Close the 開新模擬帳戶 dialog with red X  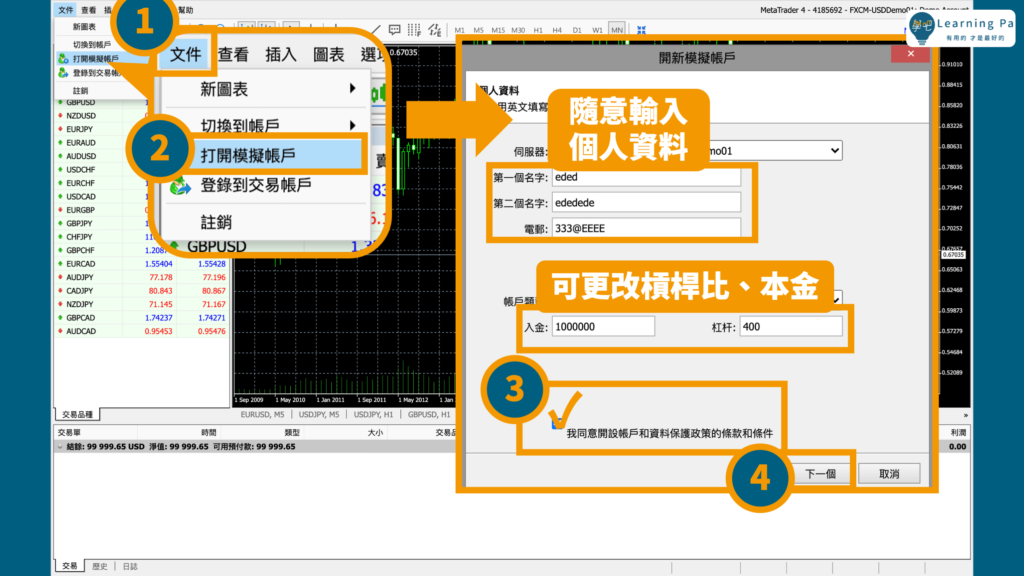click(x=910, y=54)
